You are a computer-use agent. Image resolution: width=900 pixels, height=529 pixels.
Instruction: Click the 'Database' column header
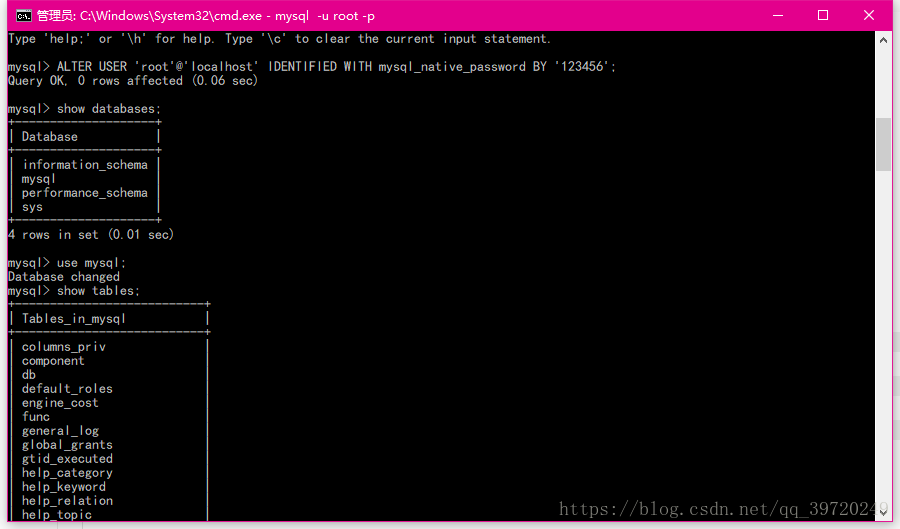(x=49, y=137)
